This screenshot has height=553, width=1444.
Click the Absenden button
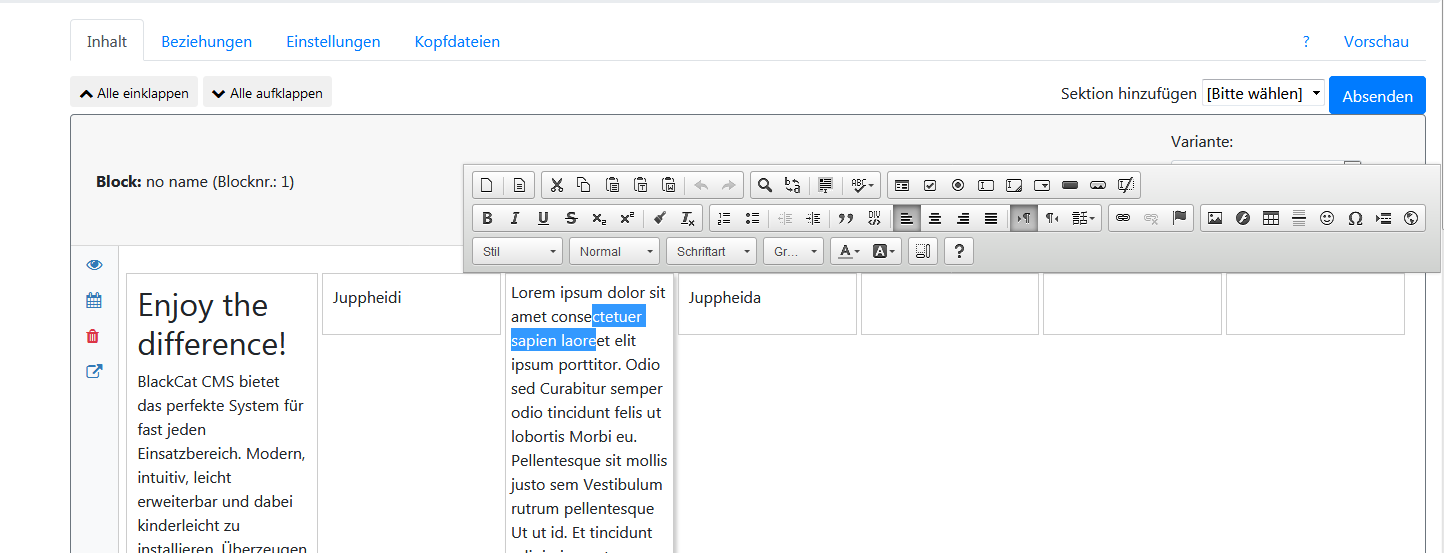[1377, 96]
